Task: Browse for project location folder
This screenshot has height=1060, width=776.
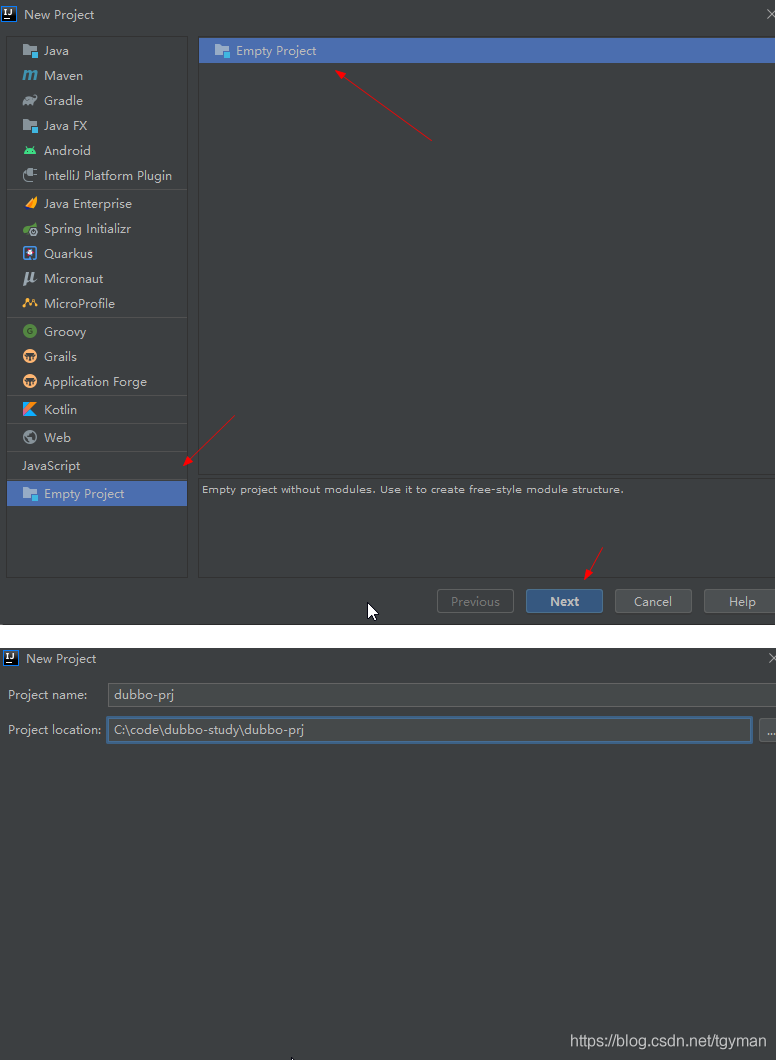Action: 768,730
